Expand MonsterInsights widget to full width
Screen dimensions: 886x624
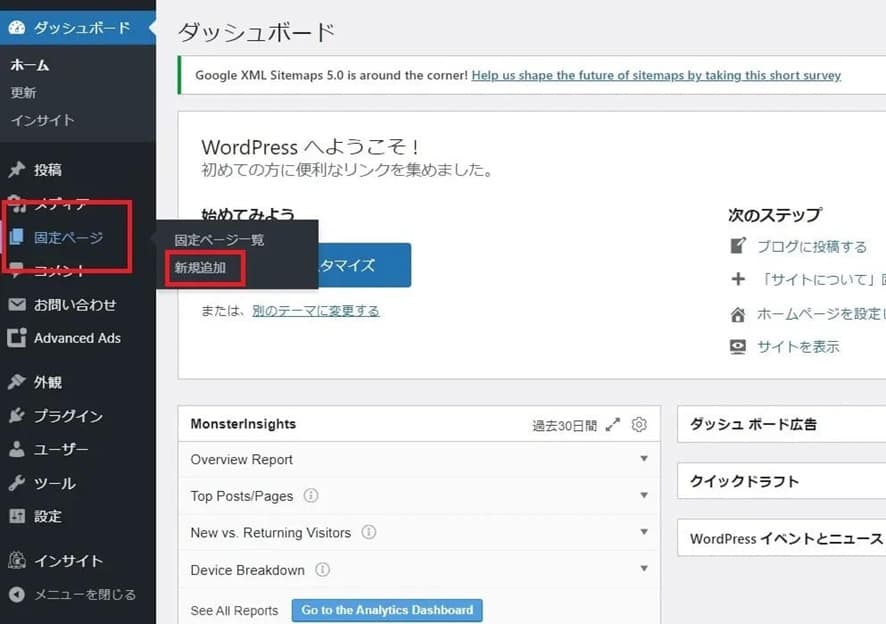click(x=613, y=424)
